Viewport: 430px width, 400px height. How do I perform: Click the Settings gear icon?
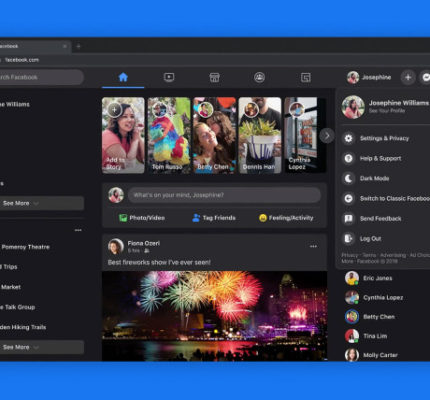coord(348,138)
